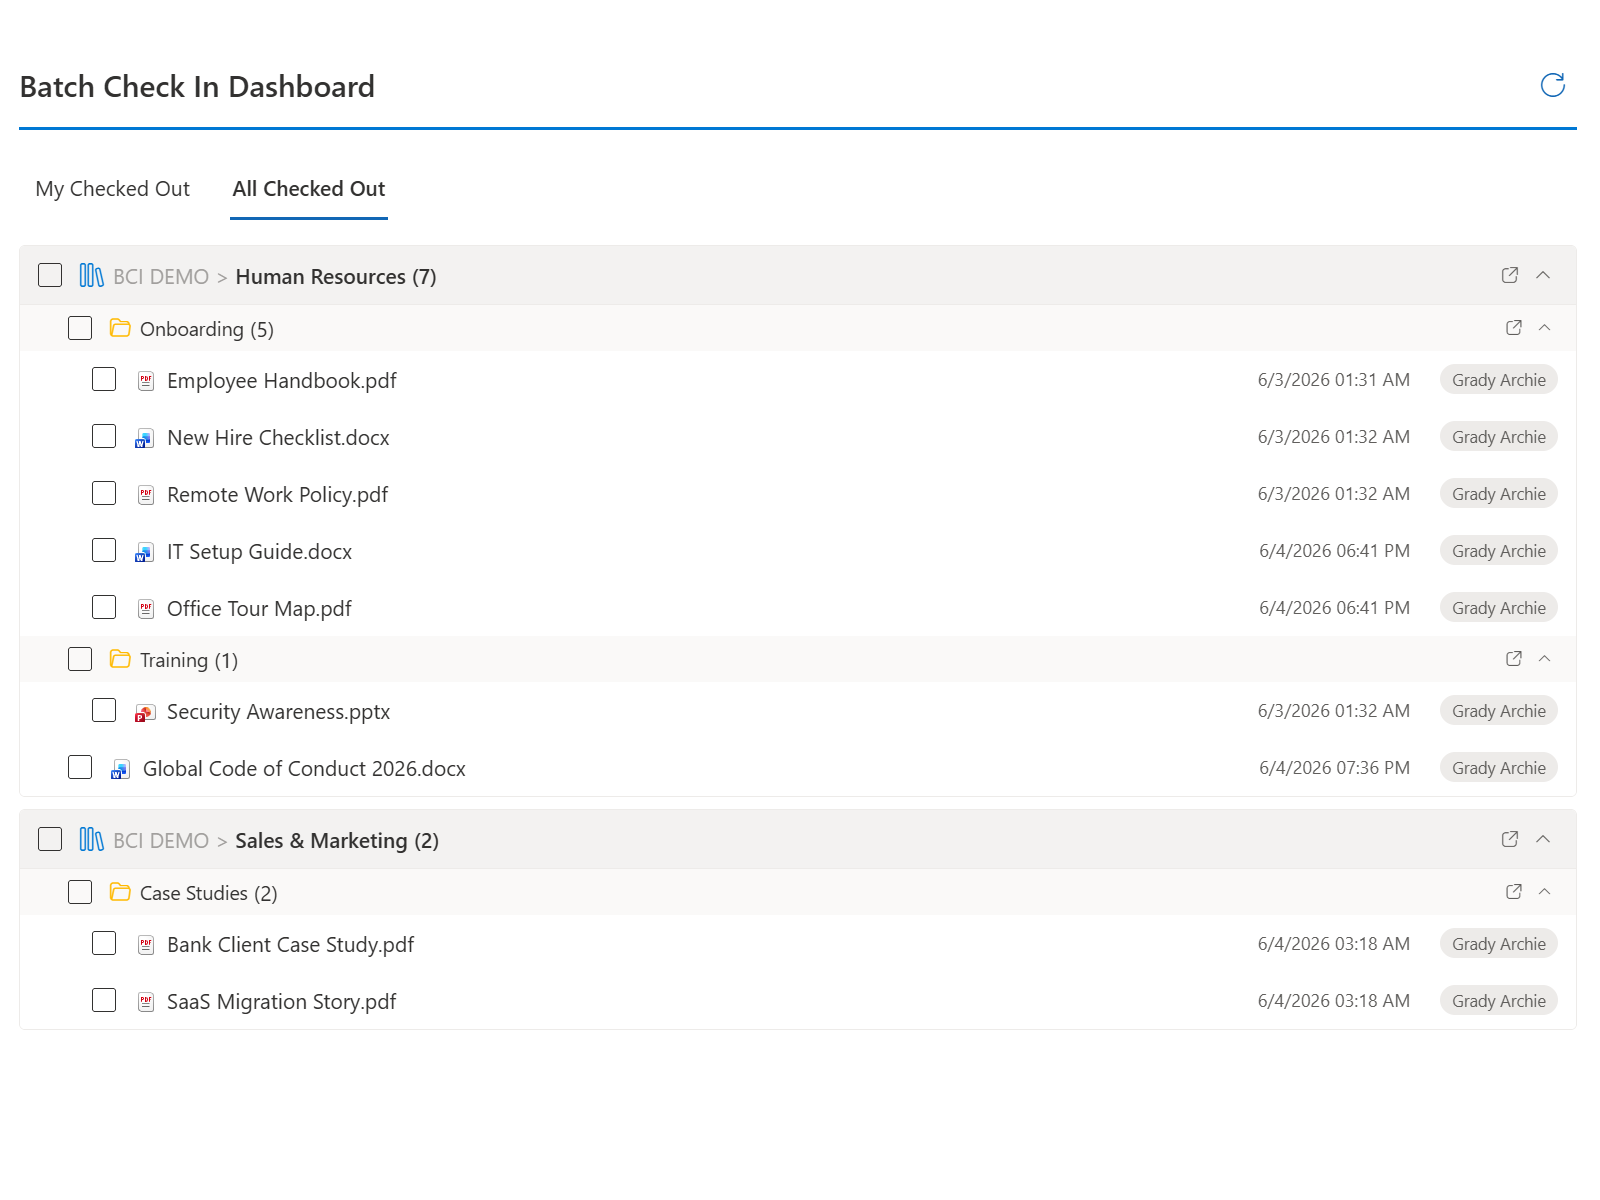Screen dimensions: 1600x1200
Task: Open Human Resources library in new window
Action: coord(1510,275)
